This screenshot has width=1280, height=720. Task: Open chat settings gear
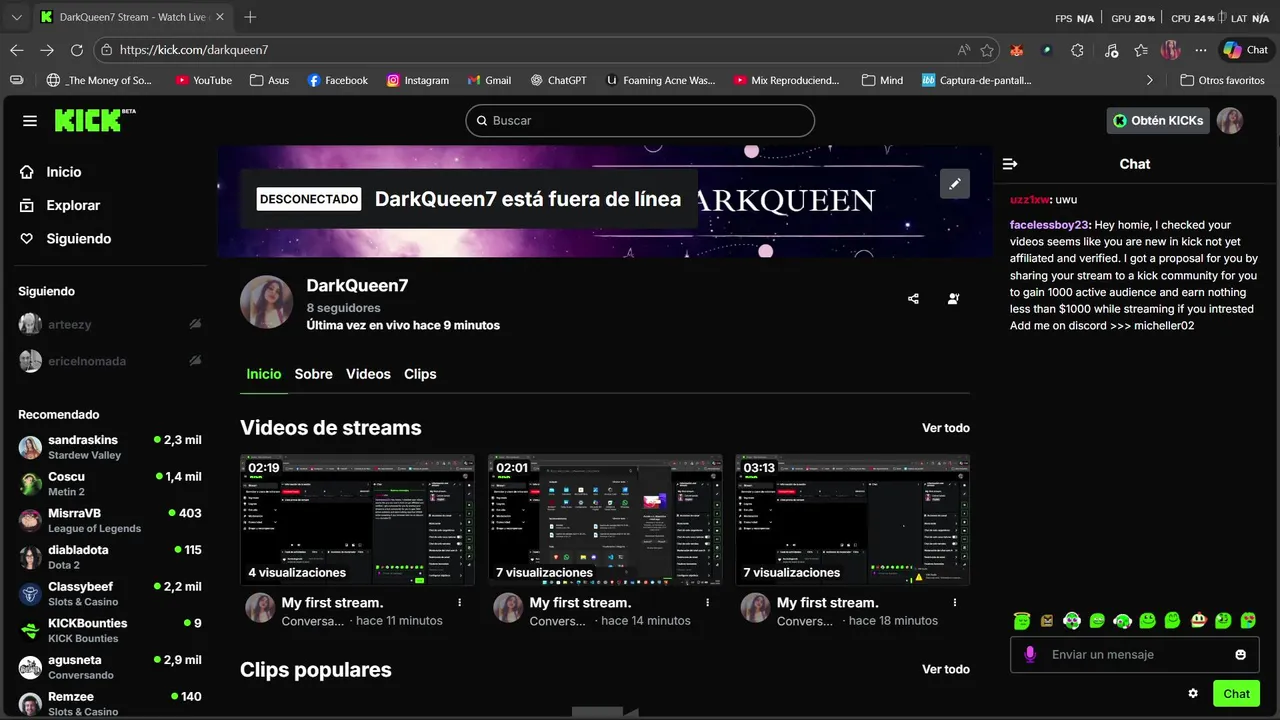pos(1193,693)
